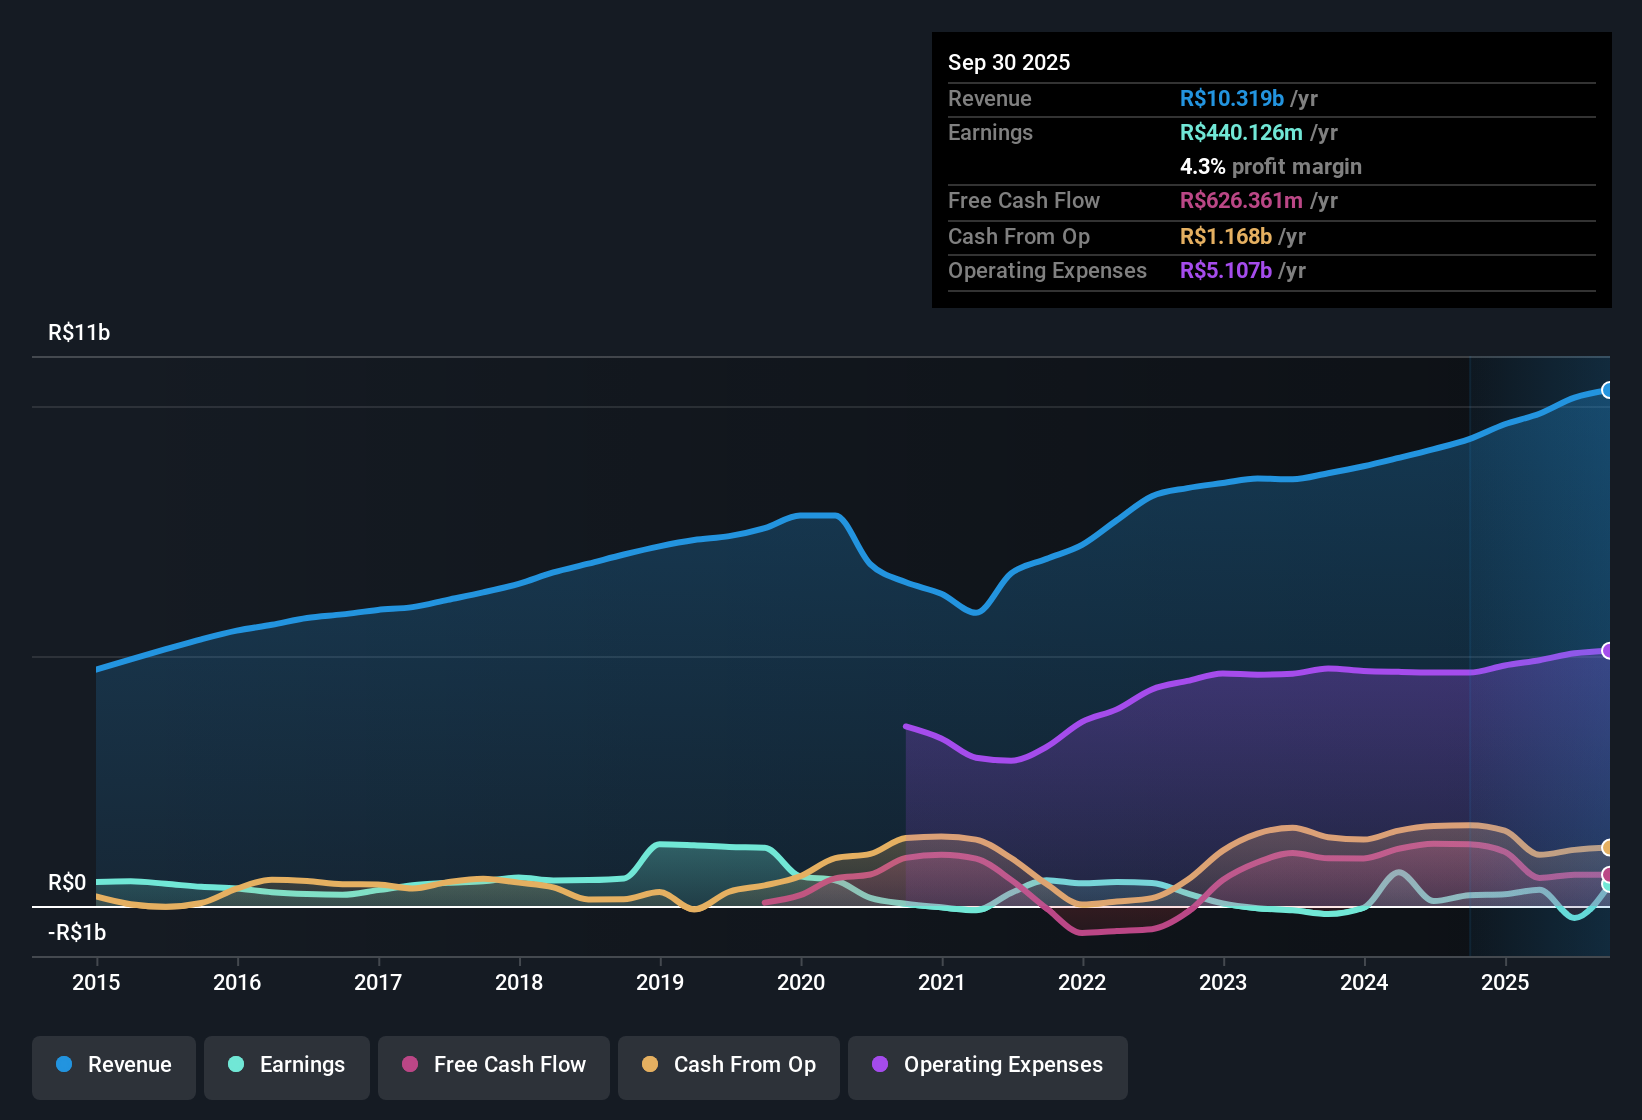The height and width of the screenshot is (1120, 1642).
Task: Click the Revenue endpoint marker on the chart
Action: [x=1608, y=390]
